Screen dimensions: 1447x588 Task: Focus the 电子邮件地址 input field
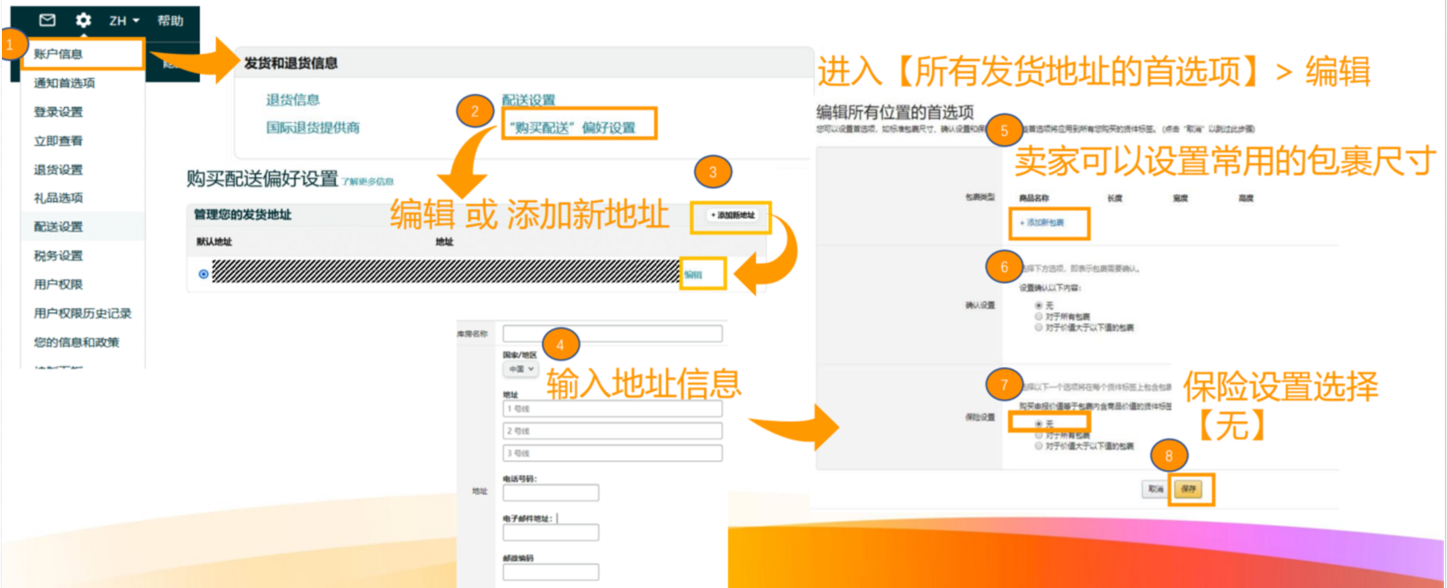point(551,532)
